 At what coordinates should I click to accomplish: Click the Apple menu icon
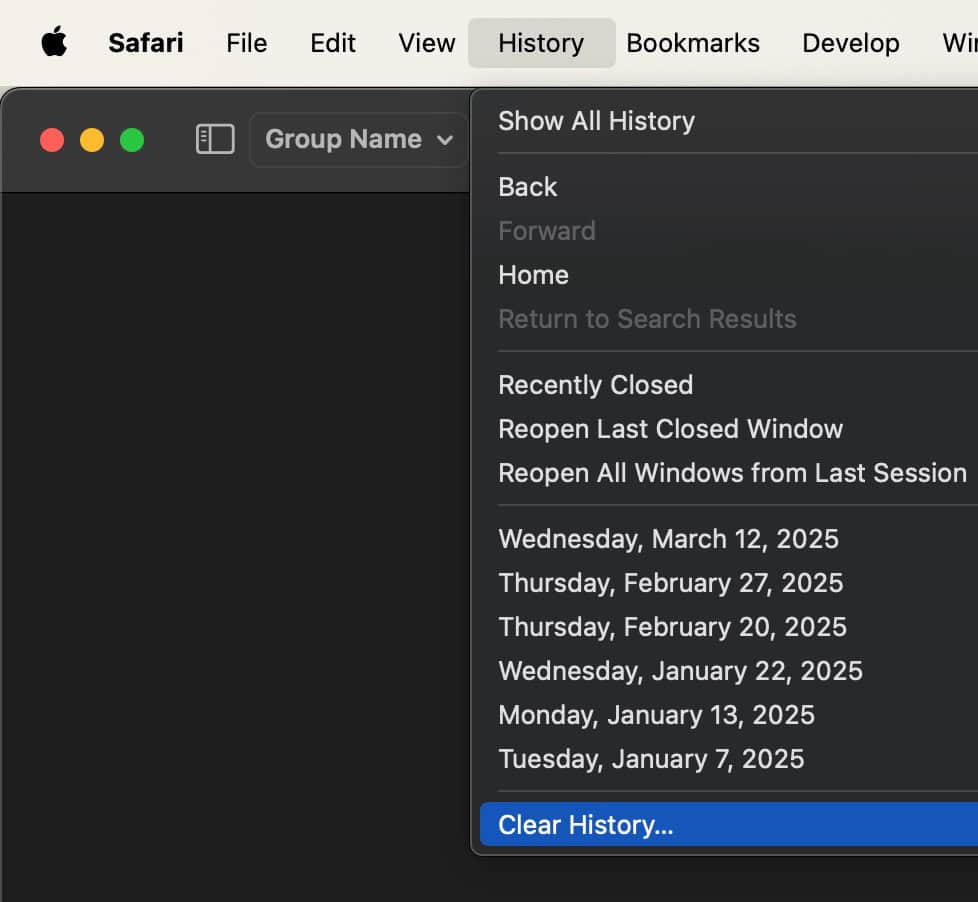tap(54, 42)
